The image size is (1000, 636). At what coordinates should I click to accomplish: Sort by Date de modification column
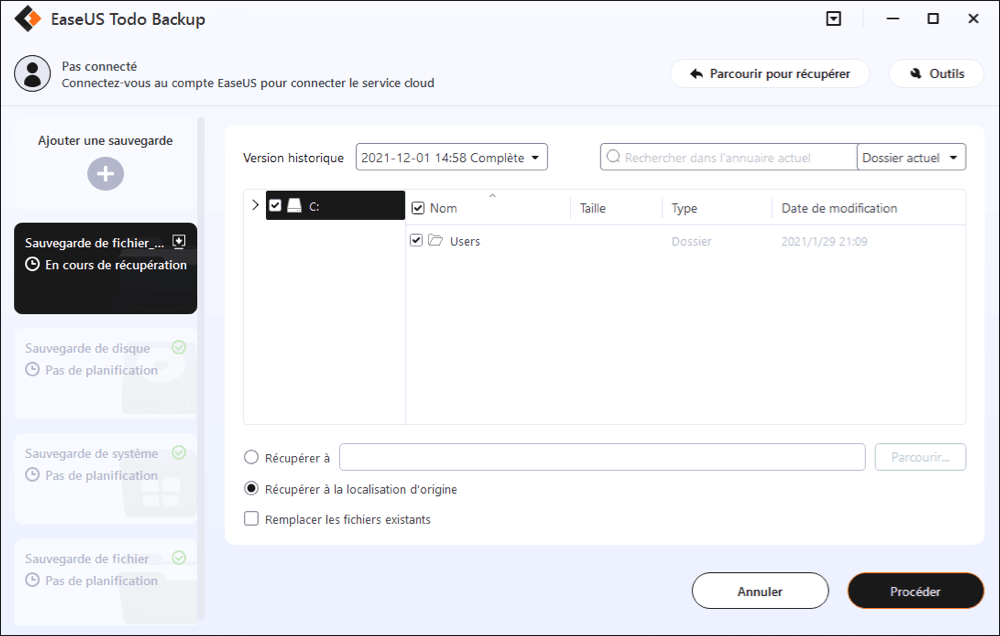pos(839,208)
